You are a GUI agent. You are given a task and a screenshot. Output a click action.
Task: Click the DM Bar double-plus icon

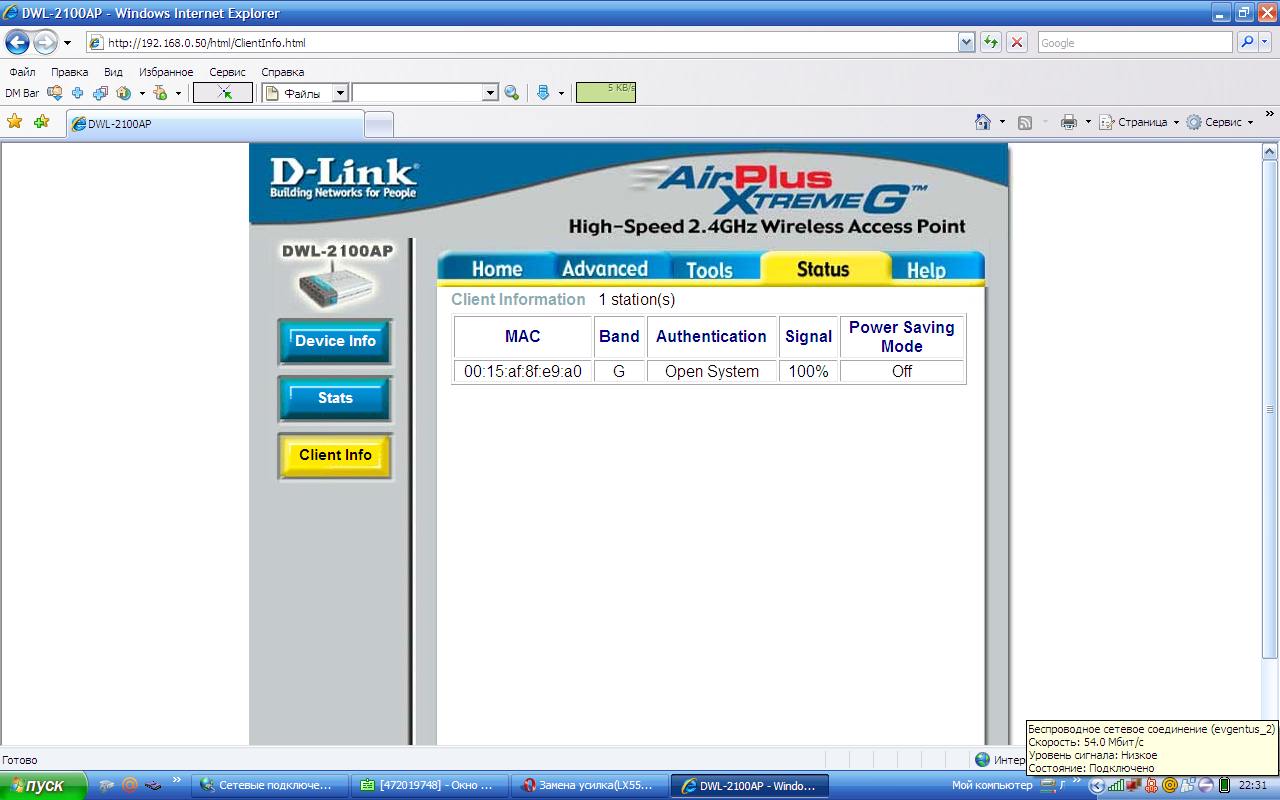(100, 93)
